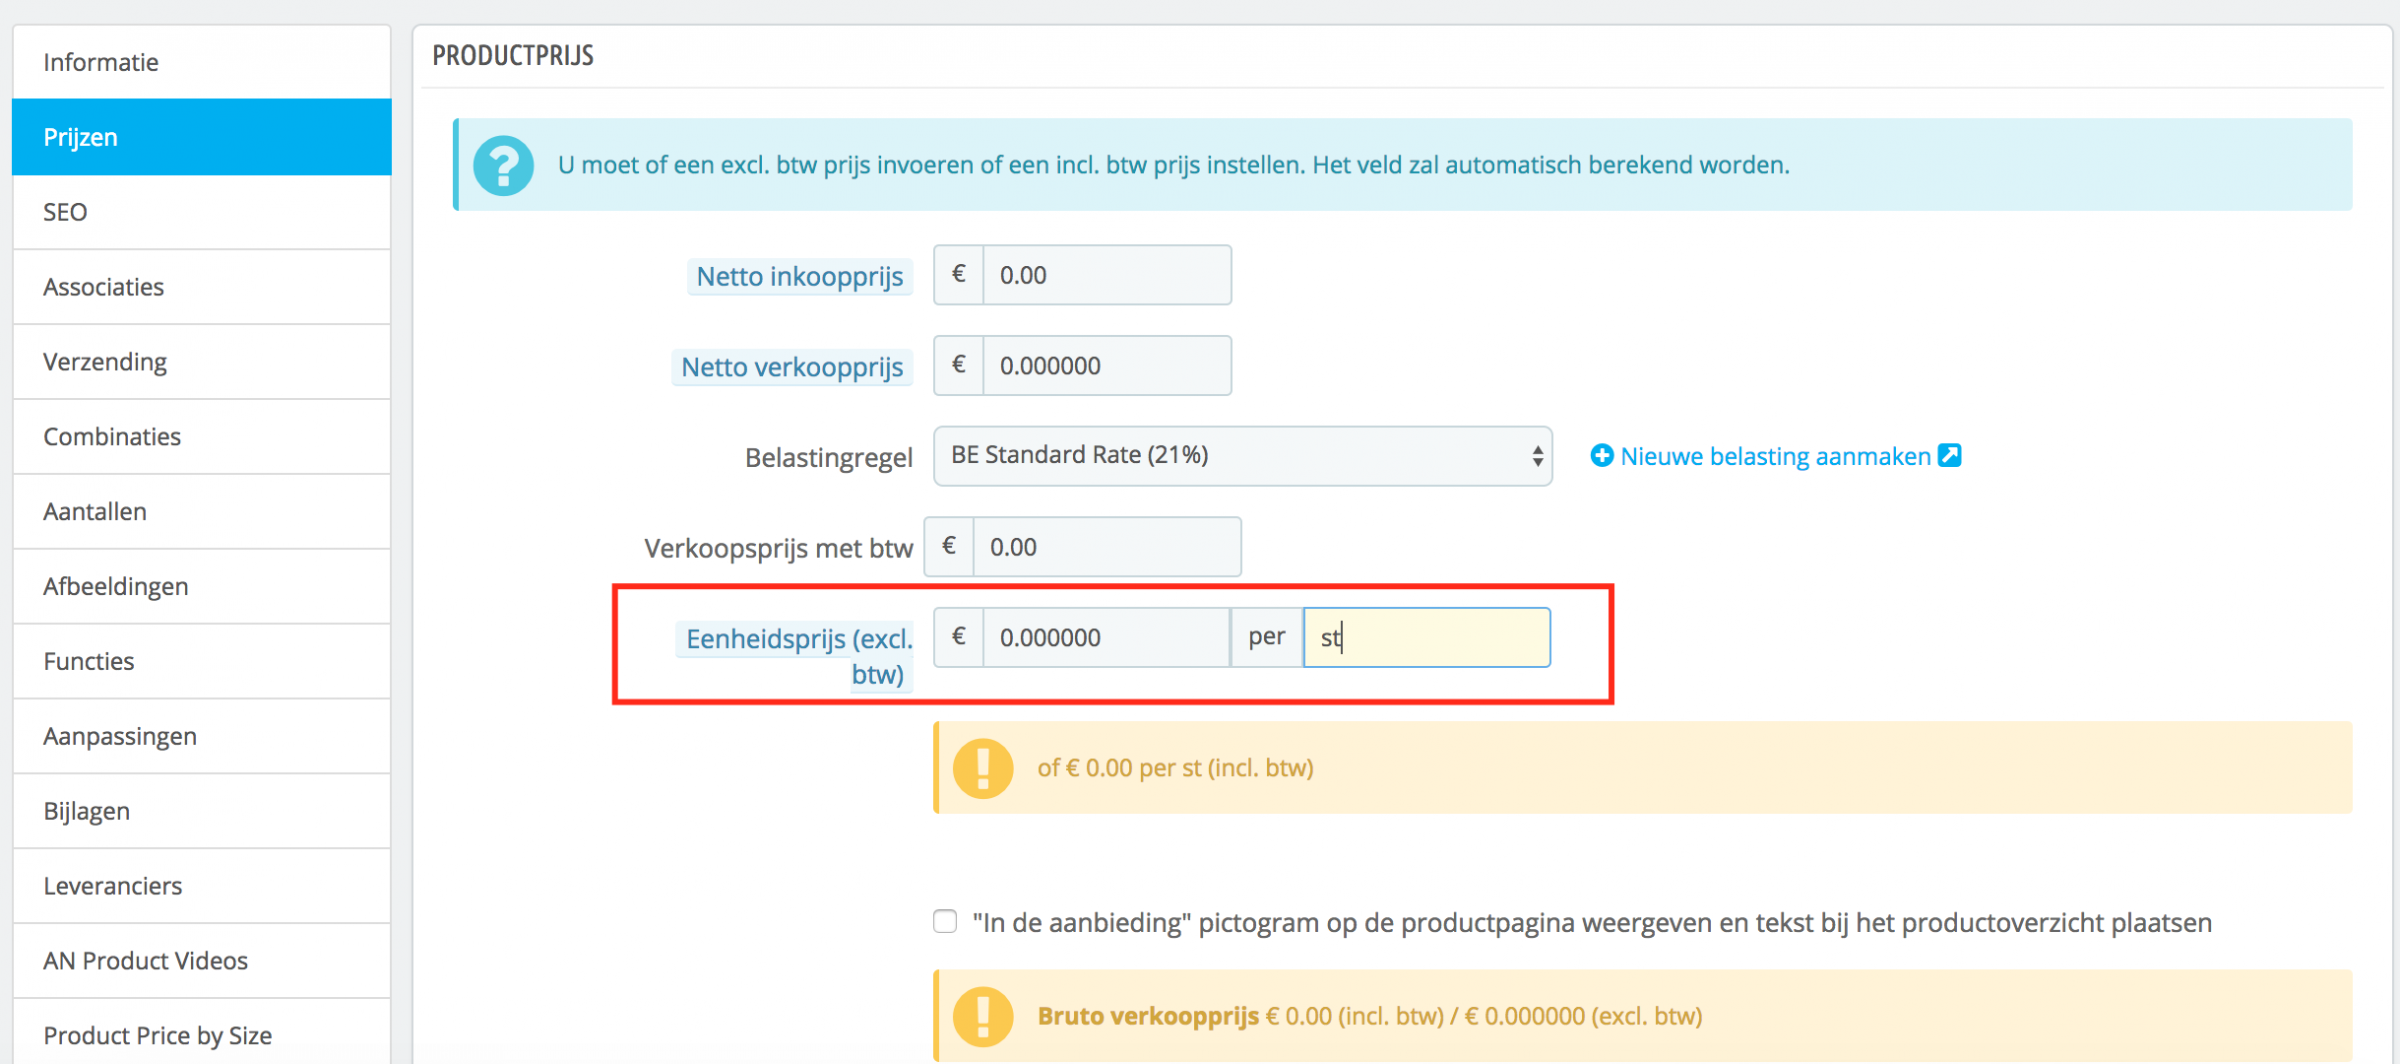Switch to the SEO tab

(x=201, y=212)
